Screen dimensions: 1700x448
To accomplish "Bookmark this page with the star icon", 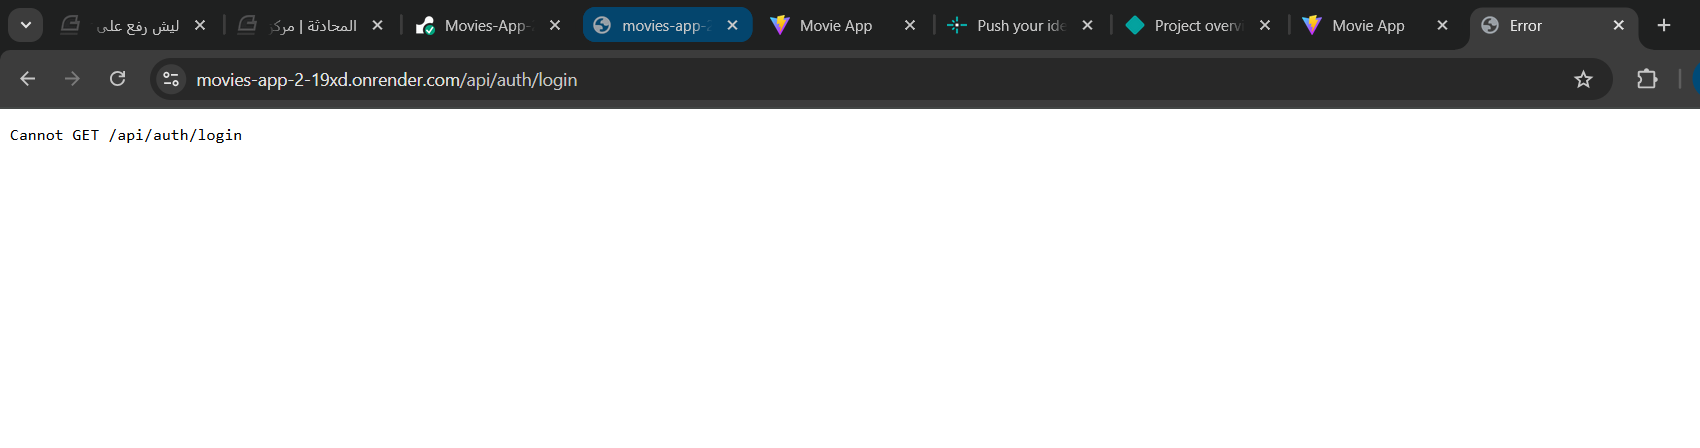I will point(1583,79).
